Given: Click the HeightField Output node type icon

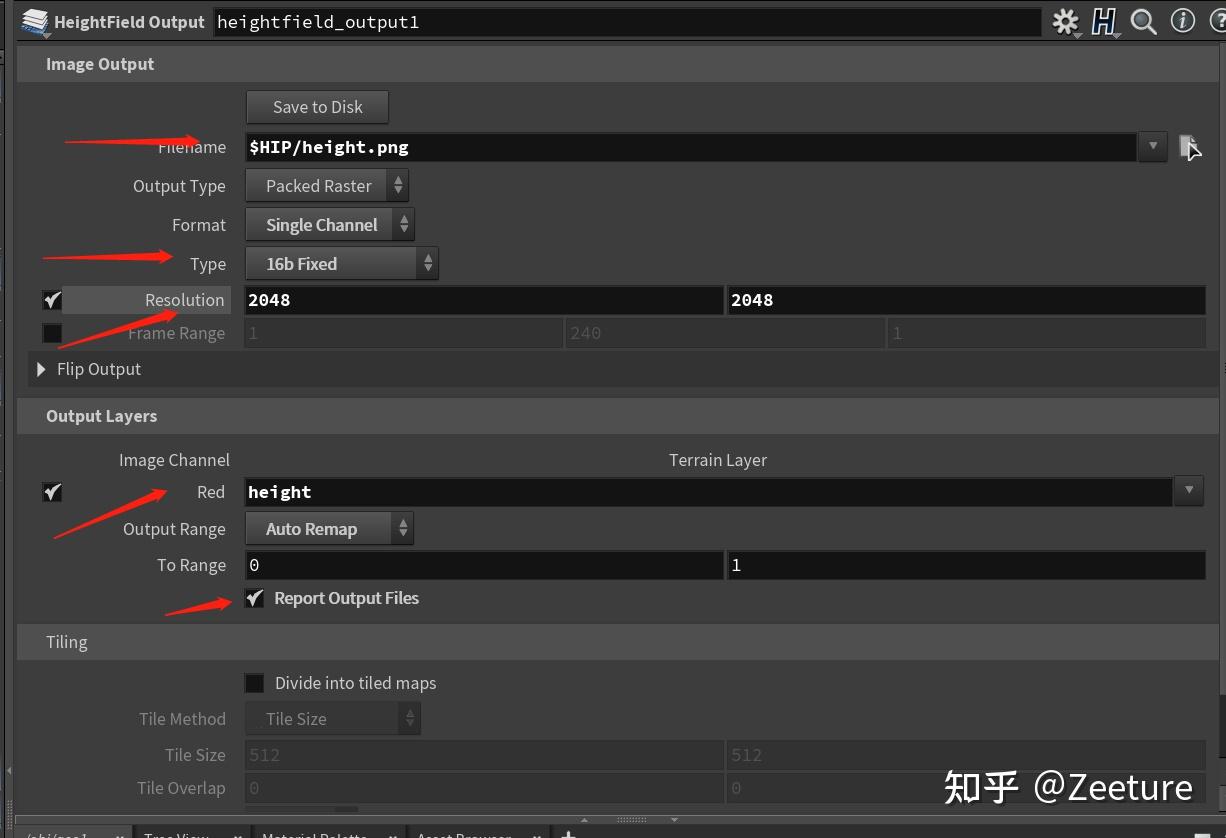Looking at the screenshot, I should coord(35,22).
